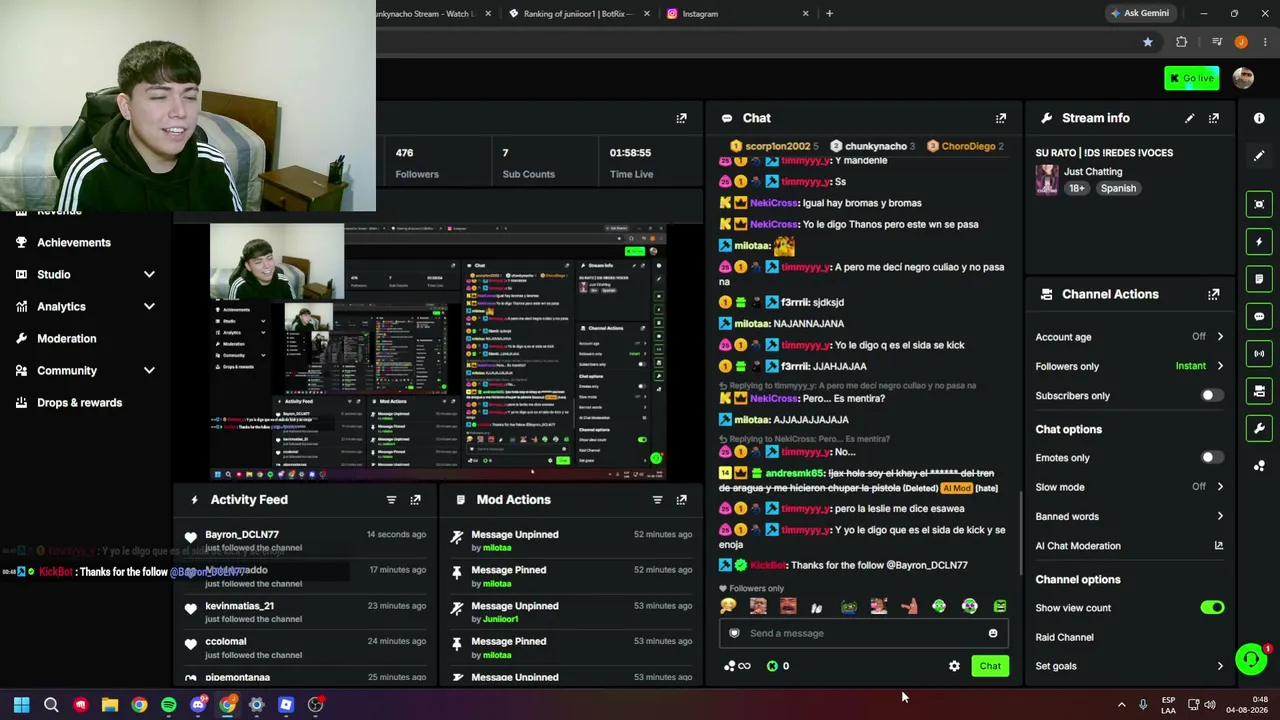Expand the Studio sidebar section
The image size is (1280, 720).
149,274
